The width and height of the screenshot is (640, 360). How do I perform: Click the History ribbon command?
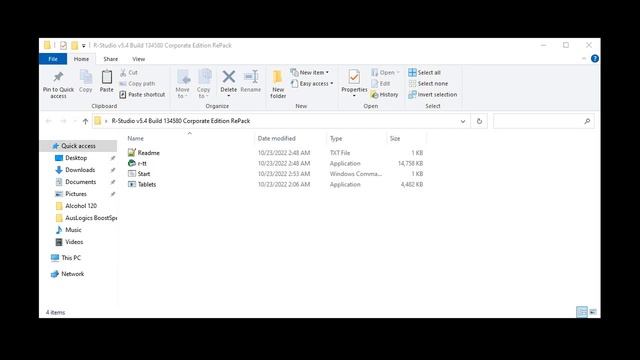pos(384,94)
